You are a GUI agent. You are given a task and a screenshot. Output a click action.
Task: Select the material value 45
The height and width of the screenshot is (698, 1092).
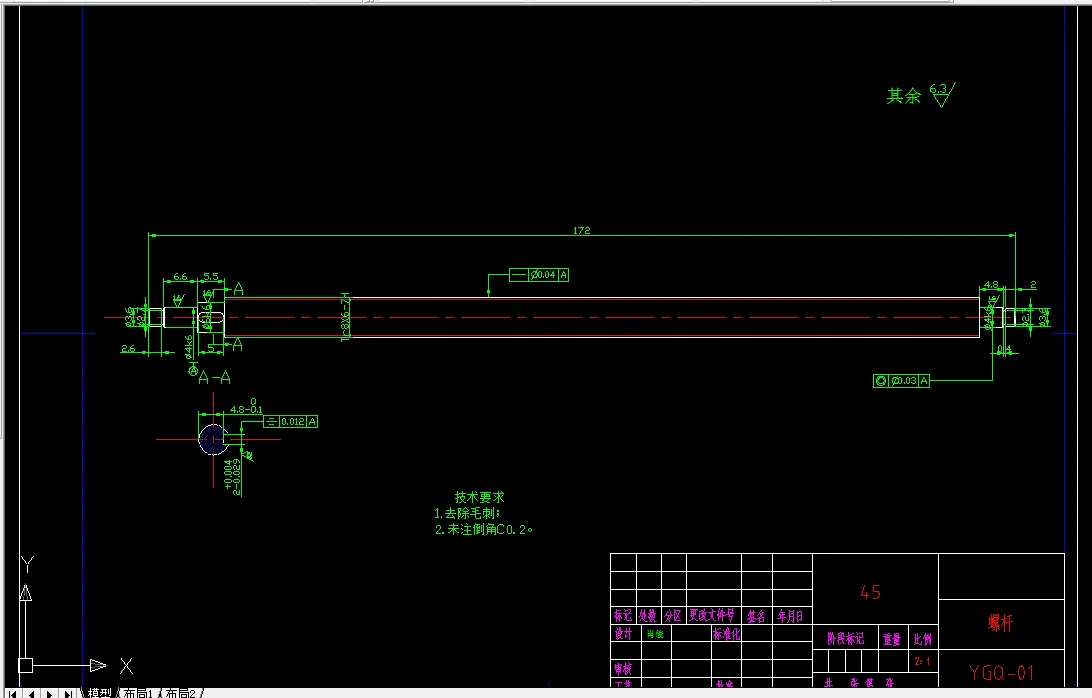[x=871, y=593]
